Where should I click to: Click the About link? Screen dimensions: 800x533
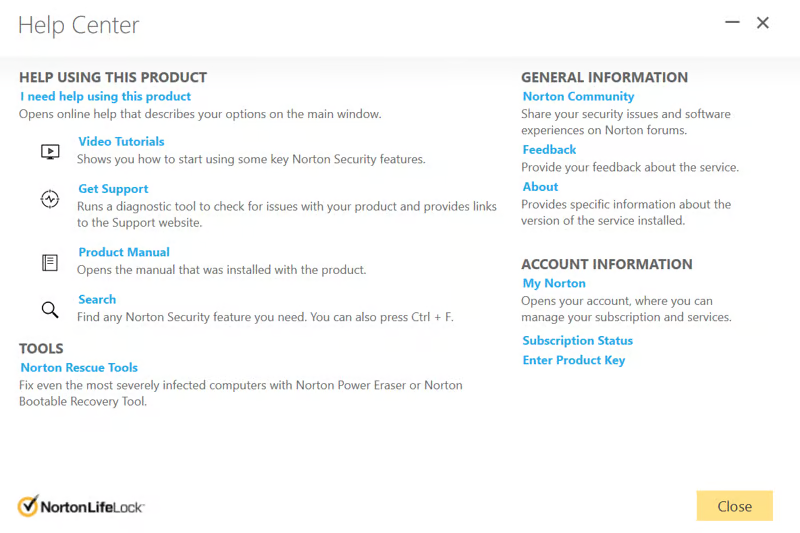click(x=540, y=186)
